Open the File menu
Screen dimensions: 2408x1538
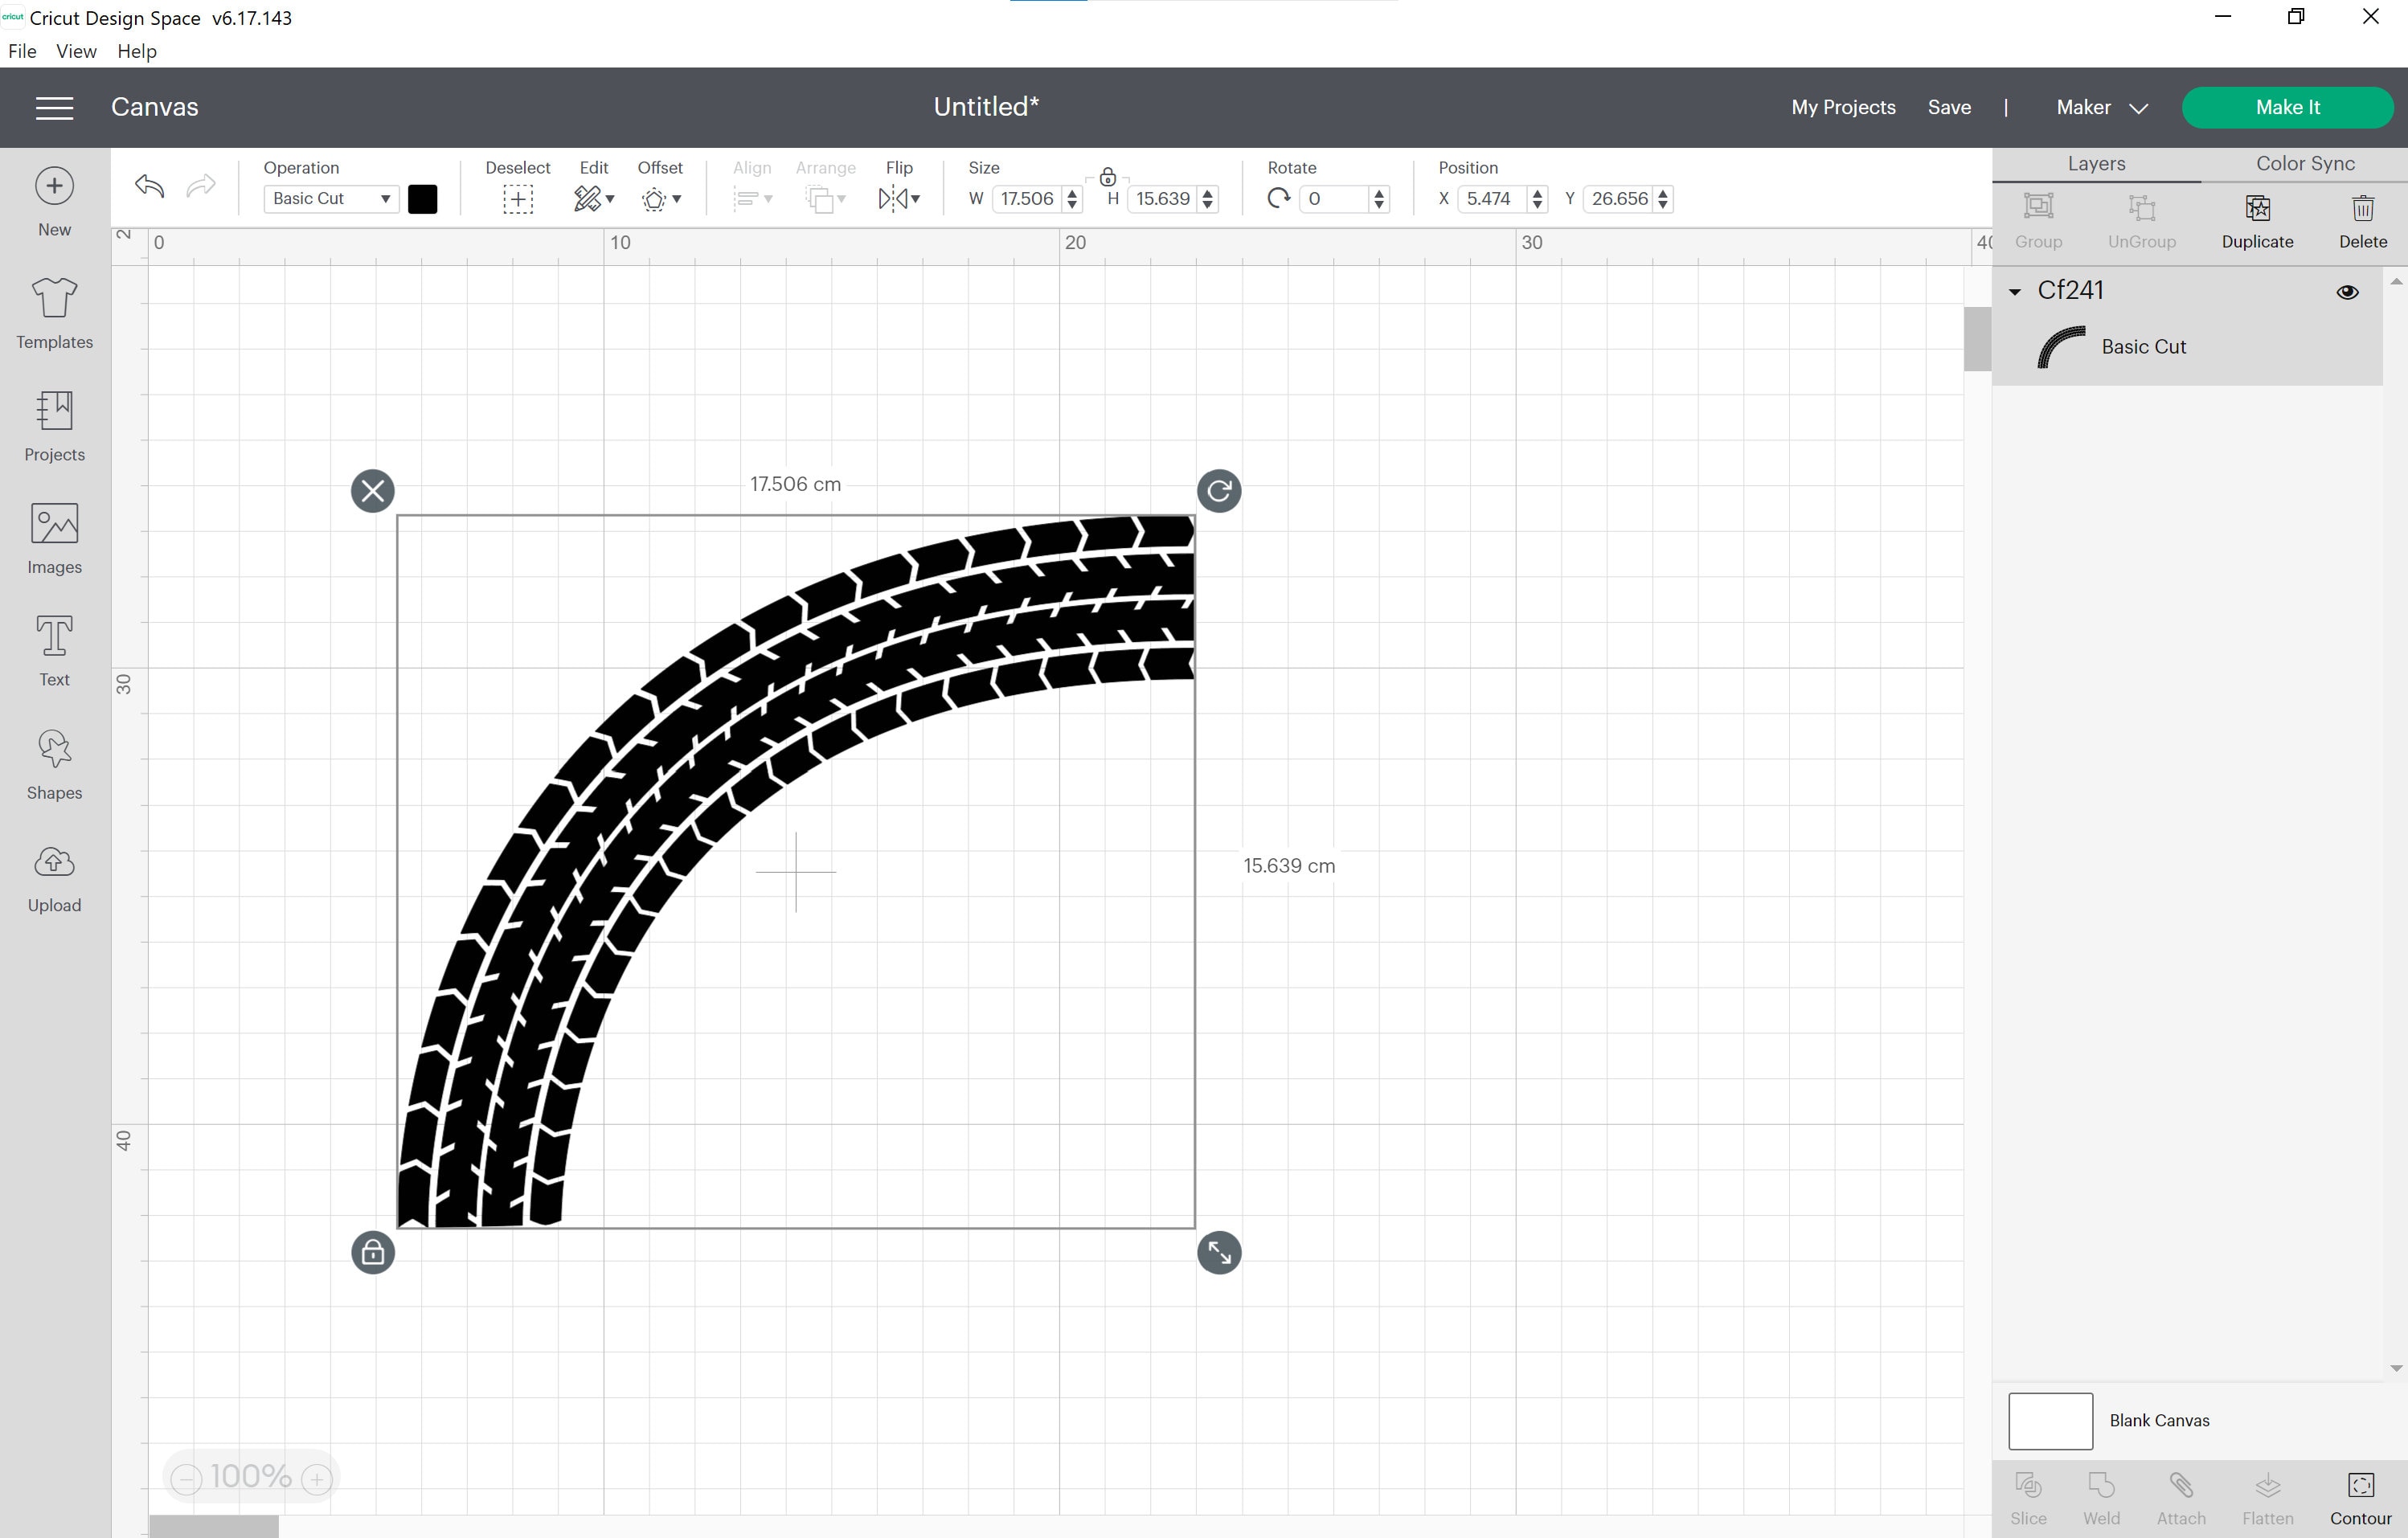22,51
